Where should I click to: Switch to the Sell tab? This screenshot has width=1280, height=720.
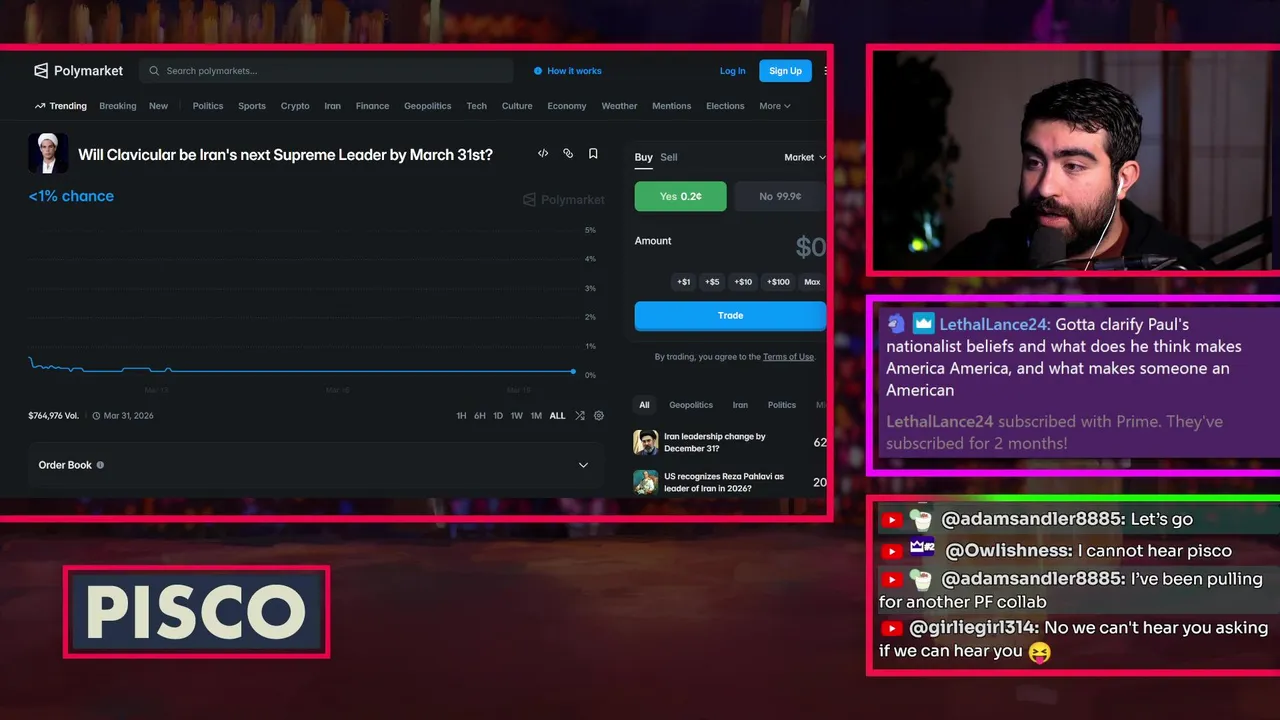[x=669, y=157]
